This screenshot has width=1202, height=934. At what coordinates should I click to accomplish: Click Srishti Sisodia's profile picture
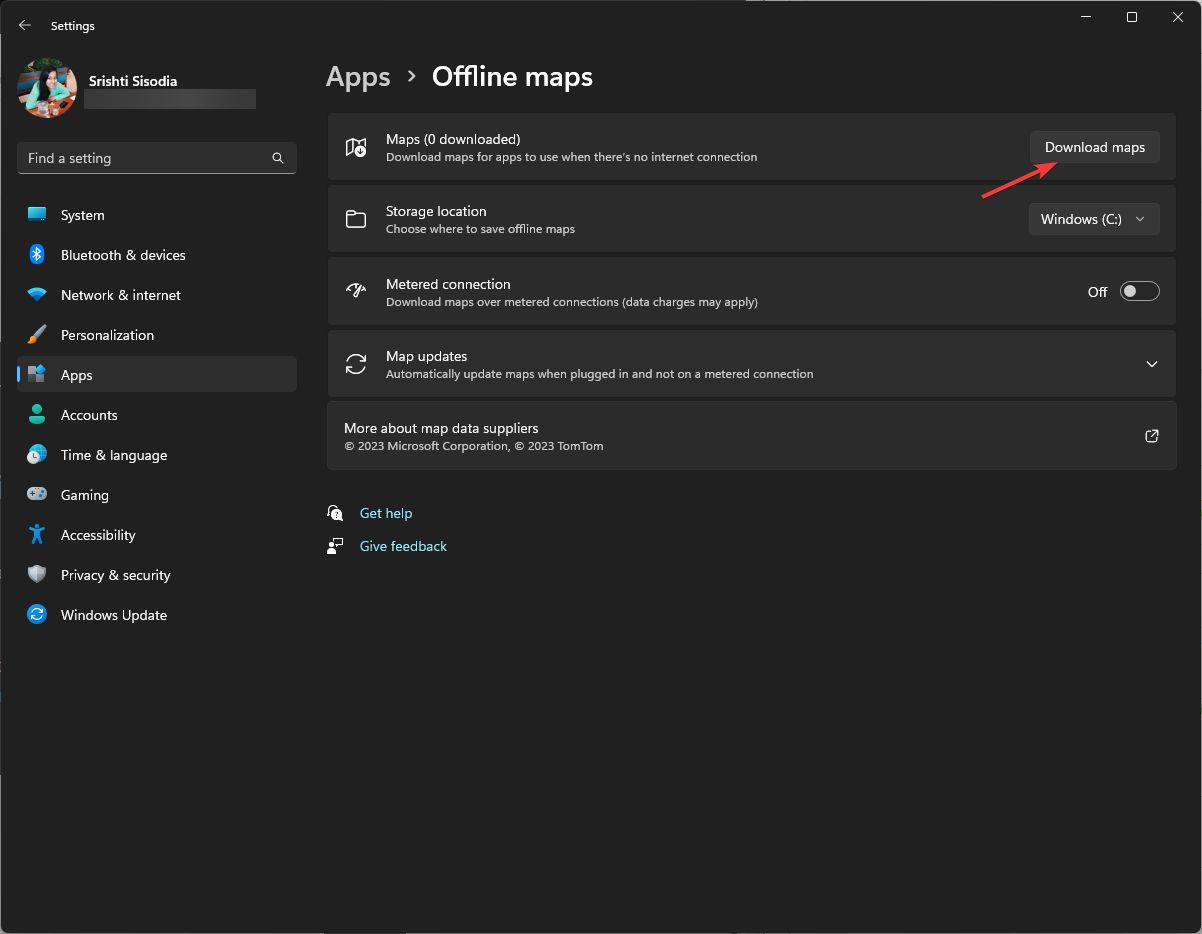click(x=46, y=88)
